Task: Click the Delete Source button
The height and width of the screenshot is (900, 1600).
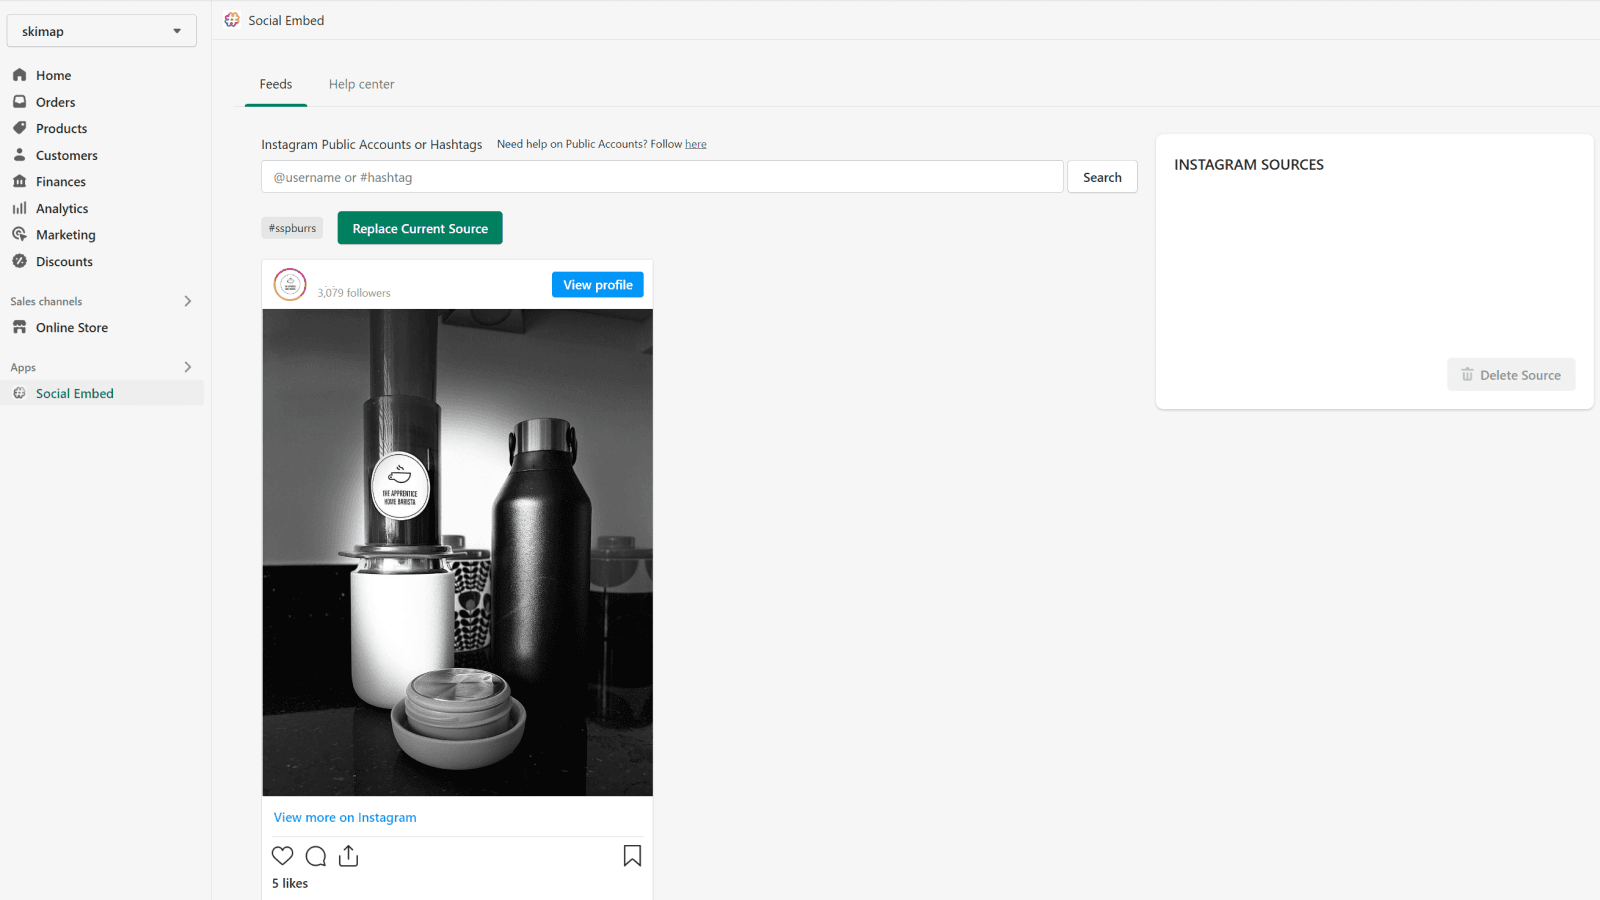Action: coord(1510,375)
